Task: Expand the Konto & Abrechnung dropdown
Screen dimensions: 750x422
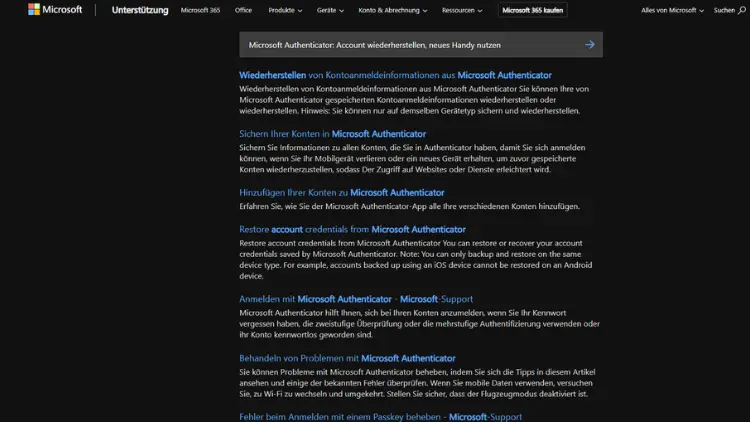Action: pyautogui.click(x=393, y=10)
